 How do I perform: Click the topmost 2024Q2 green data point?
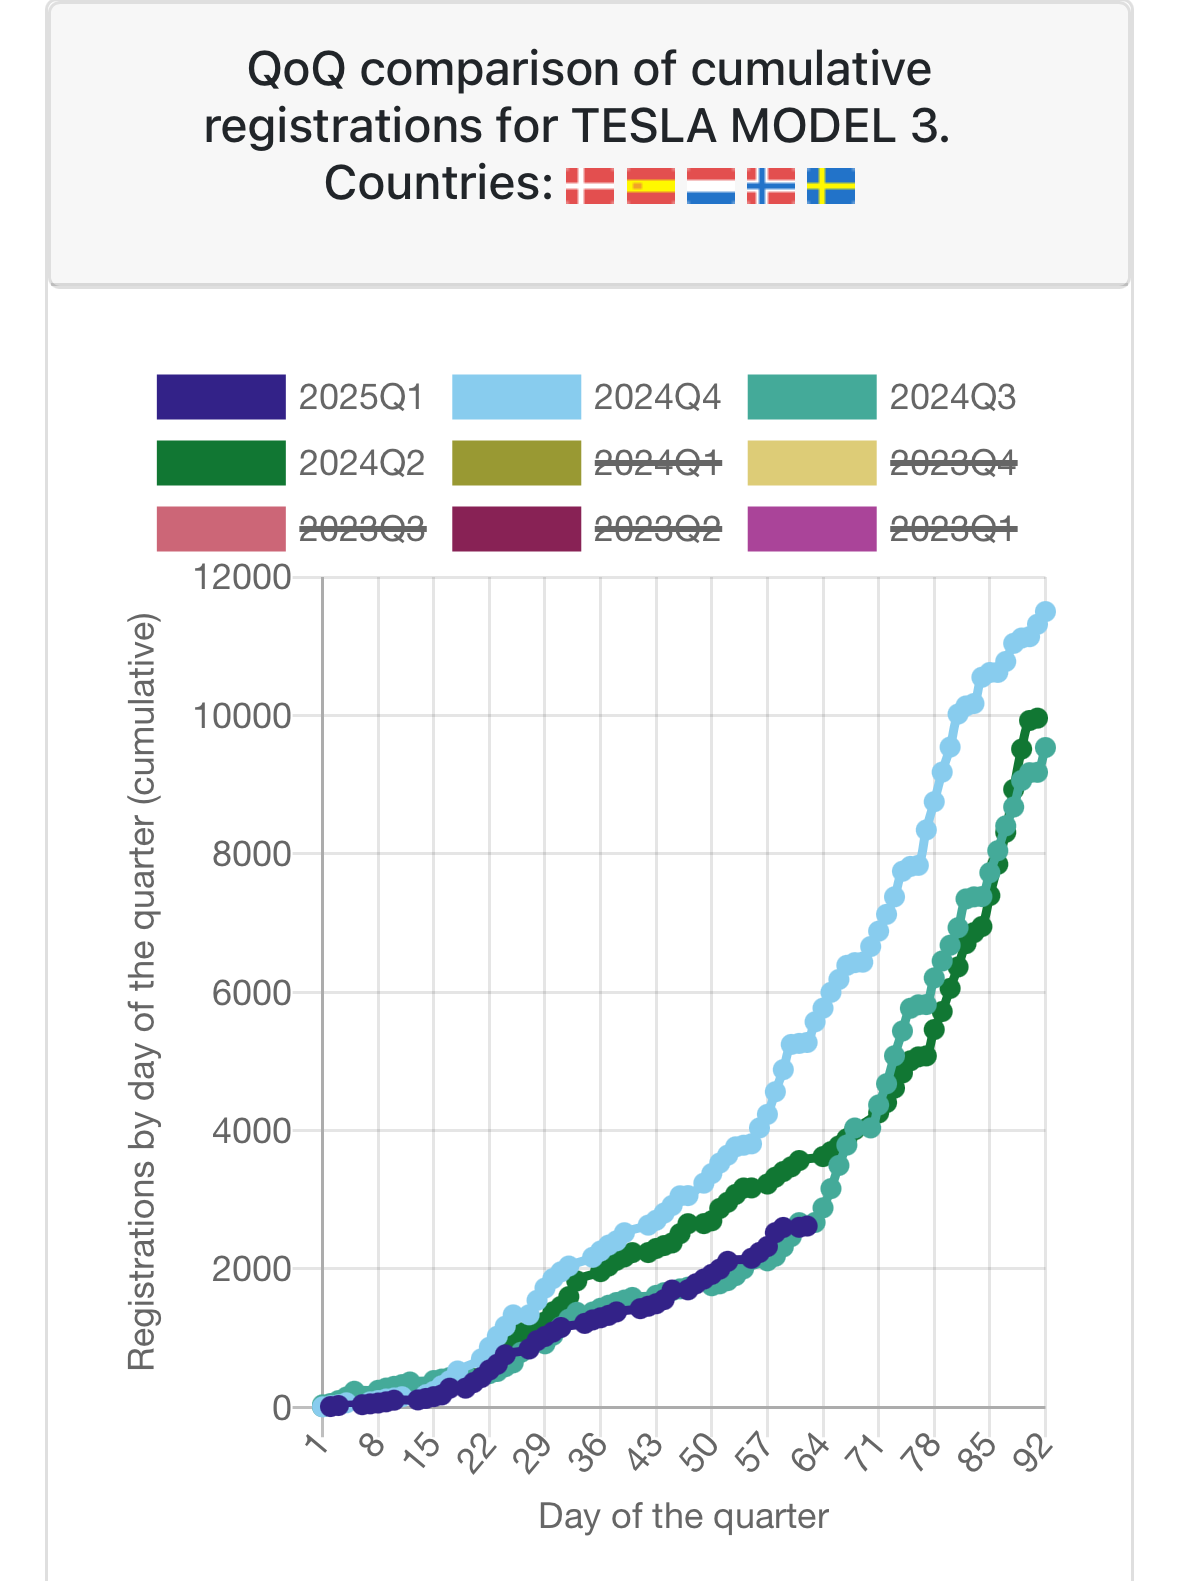[x=1037, y=718]
